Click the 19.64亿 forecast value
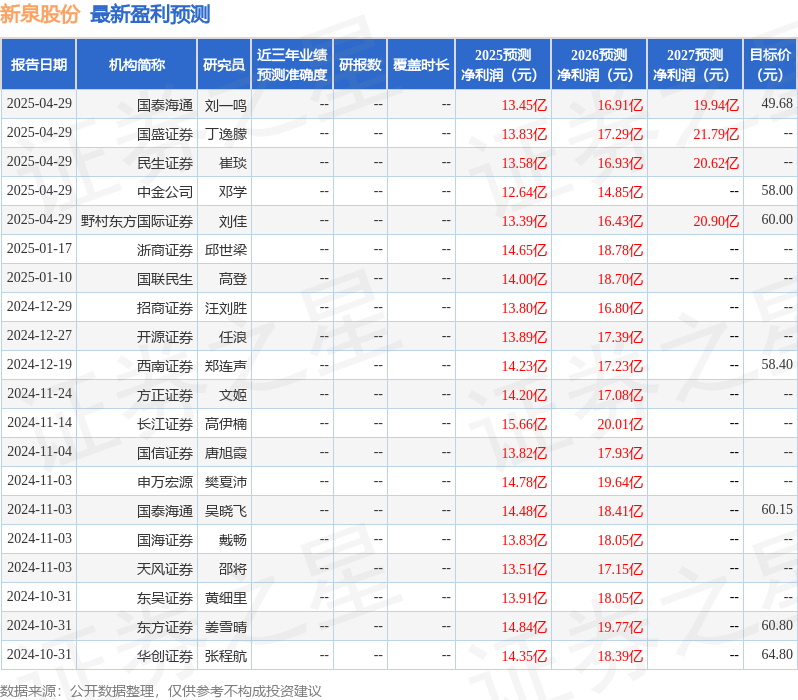 [x=620, y=483]
